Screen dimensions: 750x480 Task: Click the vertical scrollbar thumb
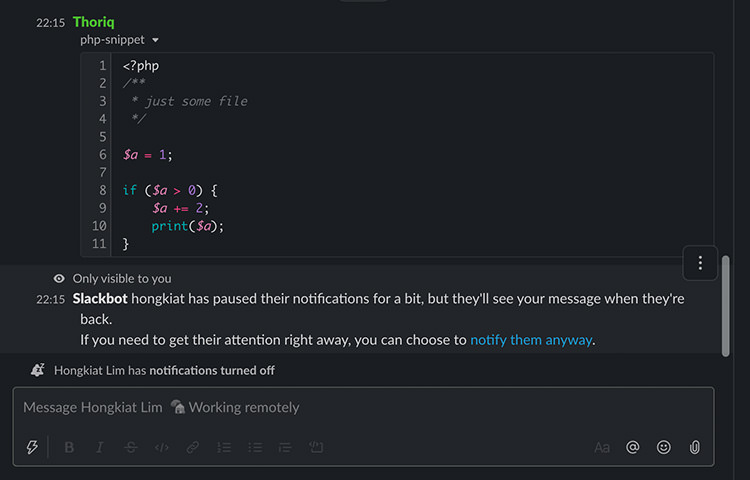[x=726, y=306]
